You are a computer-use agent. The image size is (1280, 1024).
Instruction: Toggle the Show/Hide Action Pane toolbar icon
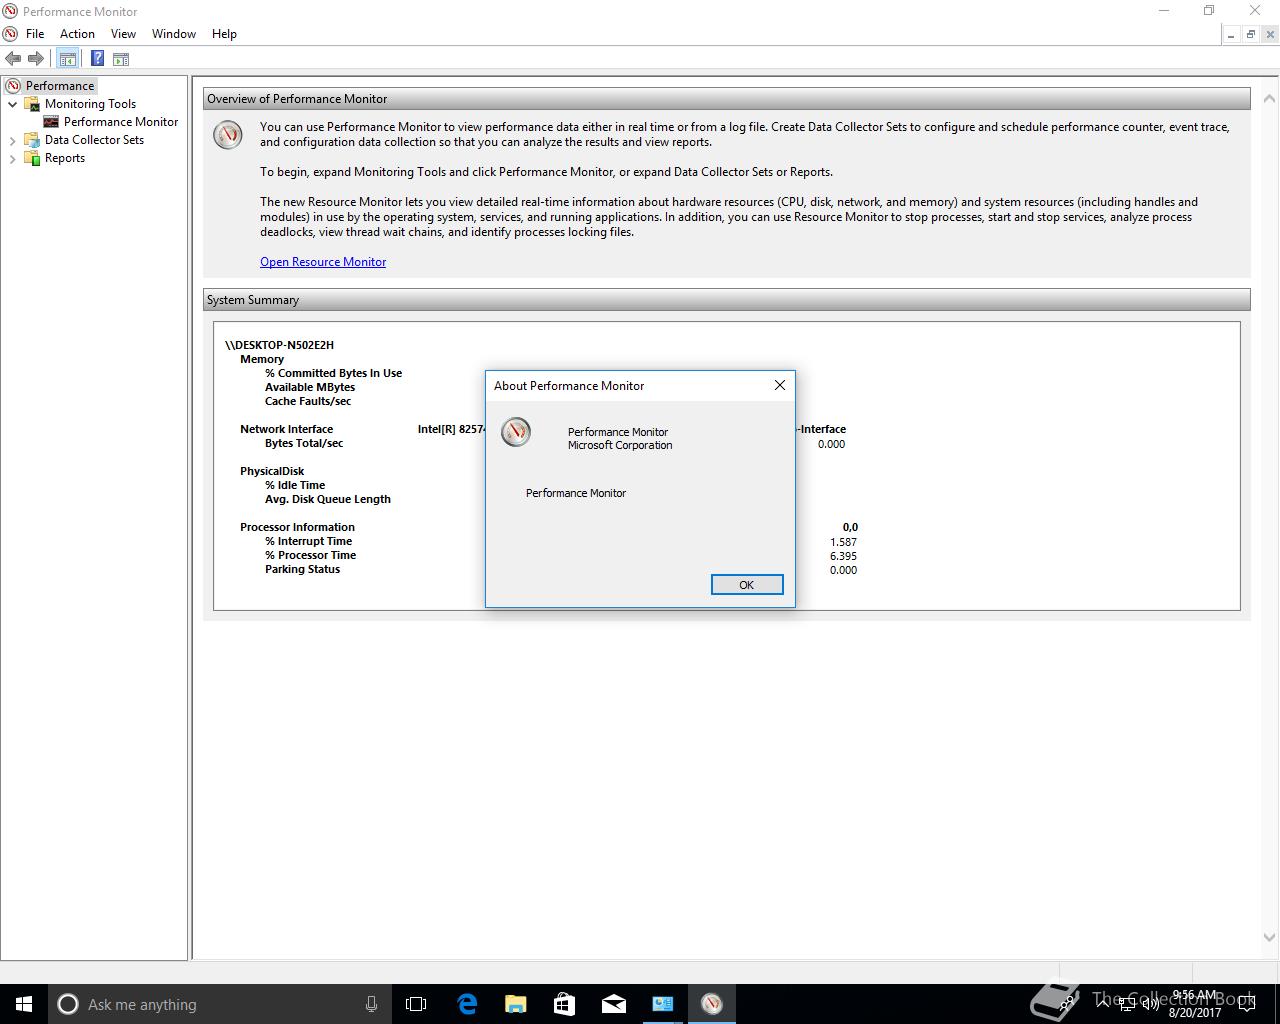click(121, 59)
